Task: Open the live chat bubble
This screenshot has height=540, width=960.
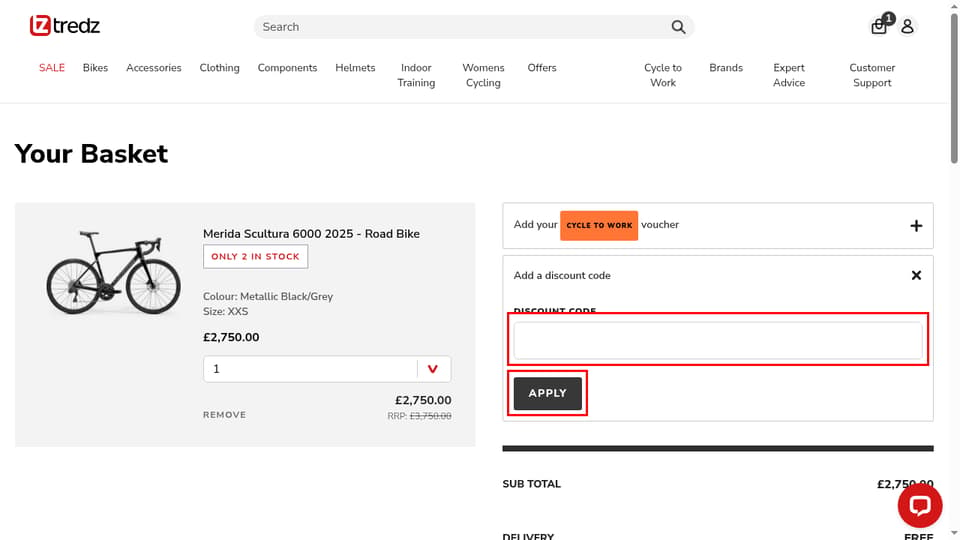Action: click(x=920, y=505)
